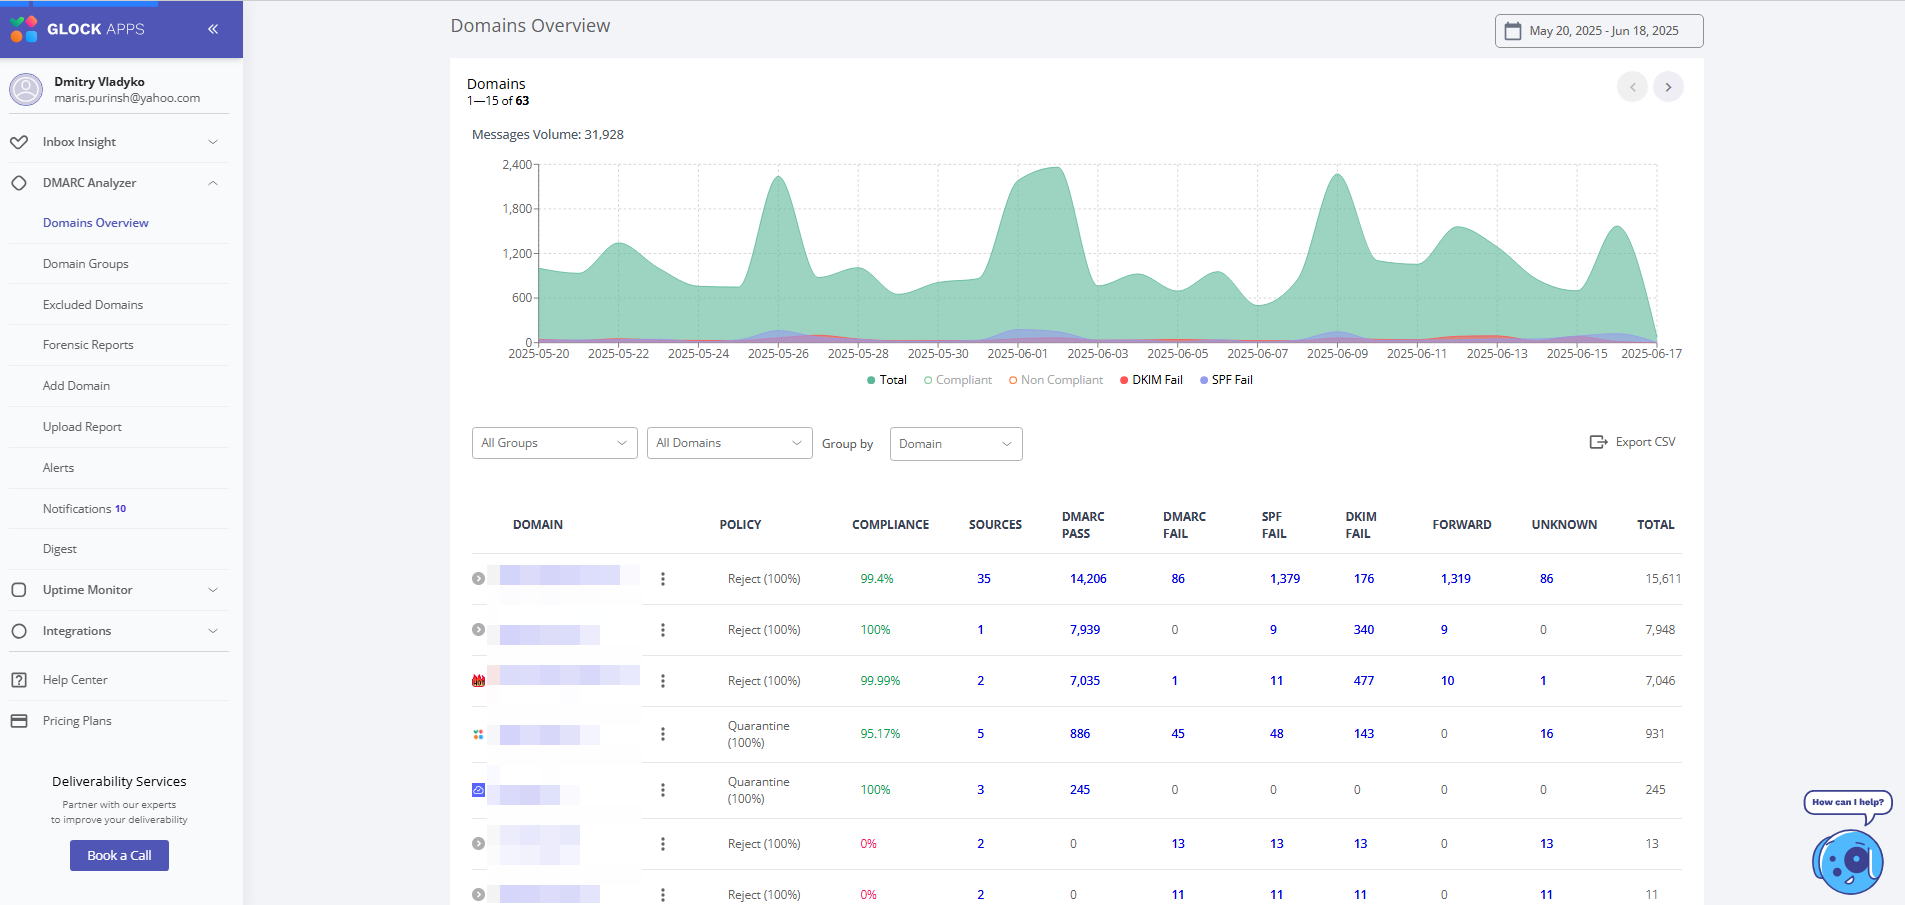Image resolution: width=1905 pixels, height=905 pixels.
Task: Click the calendar icon in date range
Action: tap(1513, 31)
